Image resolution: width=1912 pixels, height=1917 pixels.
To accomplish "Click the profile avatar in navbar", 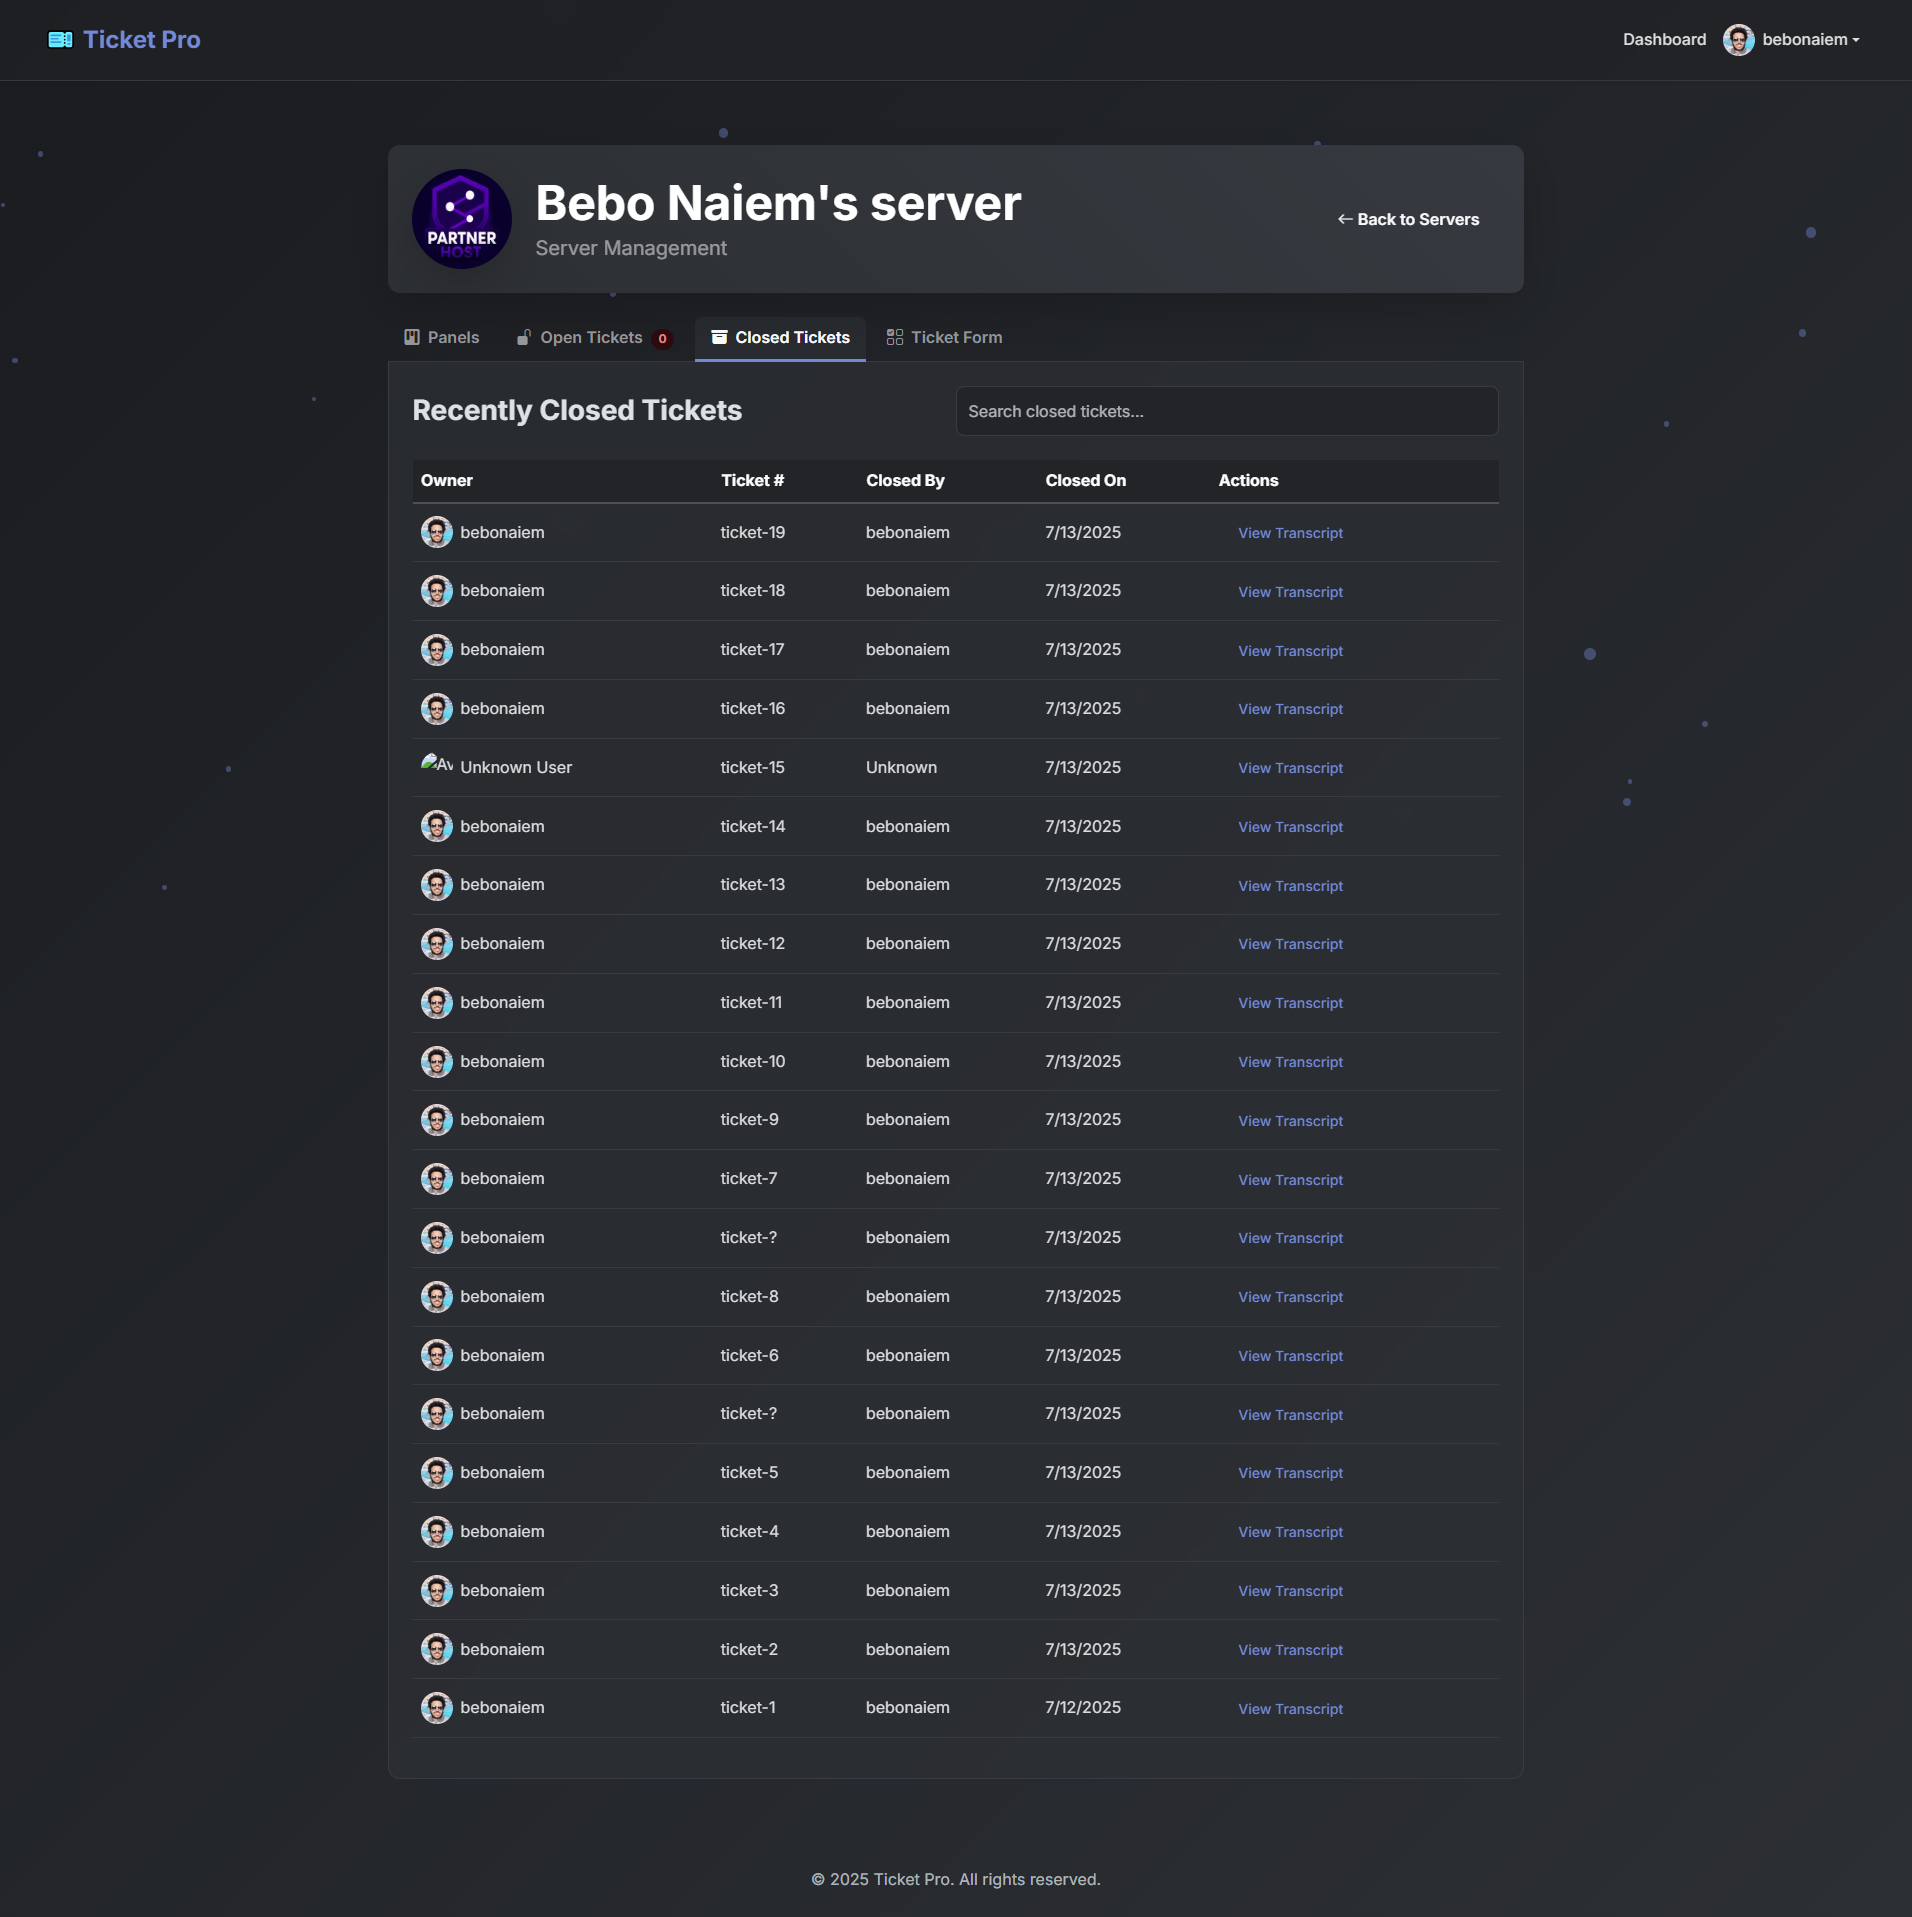I will pos(1738,40).
